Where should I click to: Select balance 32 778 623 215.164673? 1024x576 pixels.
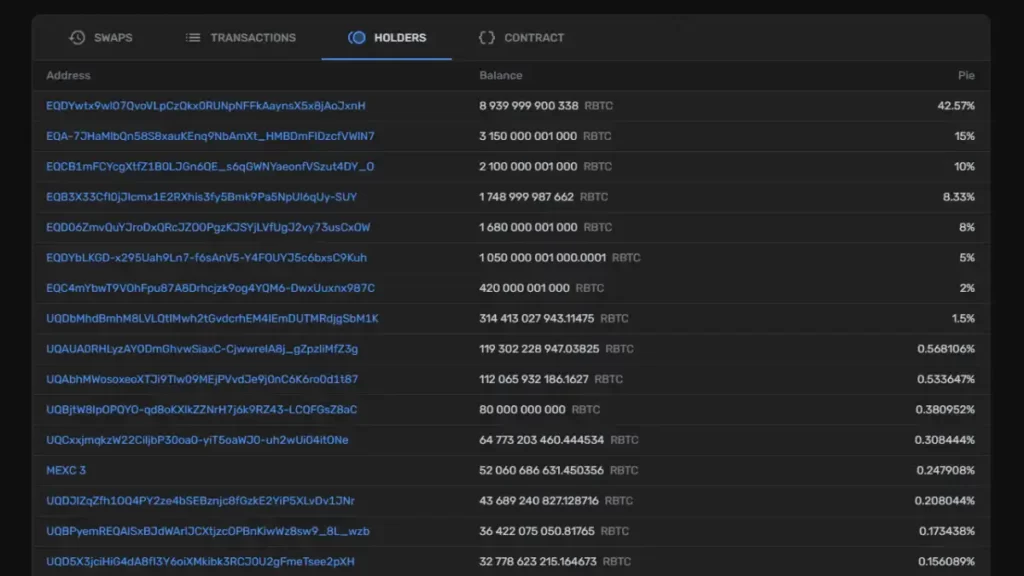coord(537,561)
